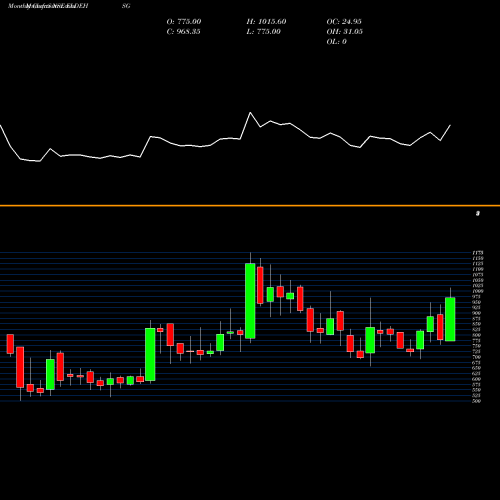The height and width of the screenshot is (500, 500).
Task: Click the low value "L: 775.00"
Action: pyautogui.click(x=263, y=32)
